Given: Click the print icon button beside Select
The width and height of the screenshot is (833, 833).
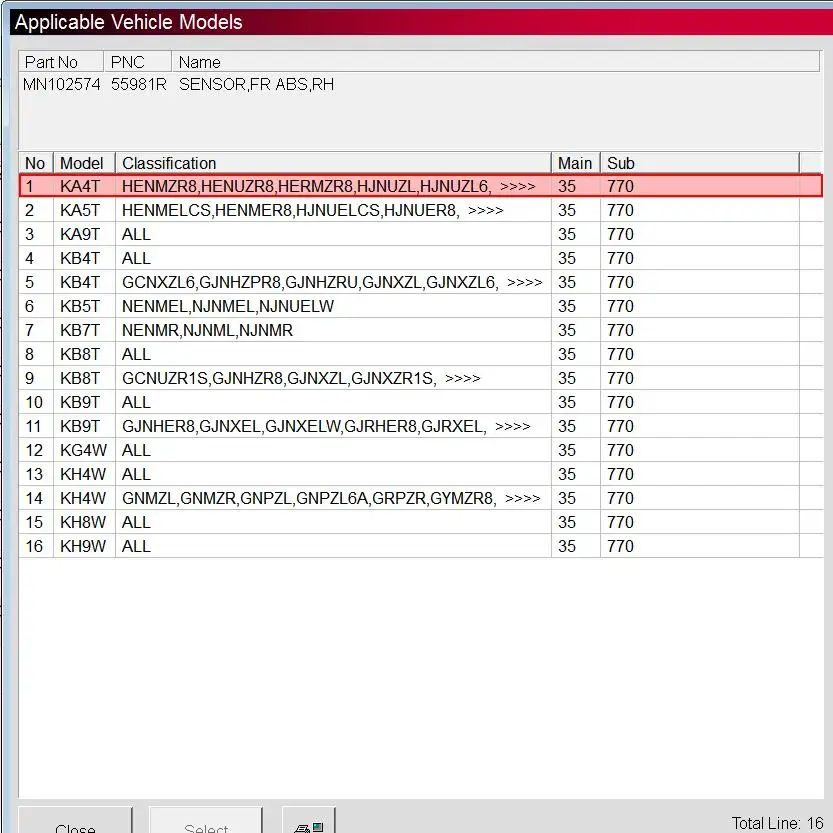Looking at the screenshot, I should [x=309, y=821].
